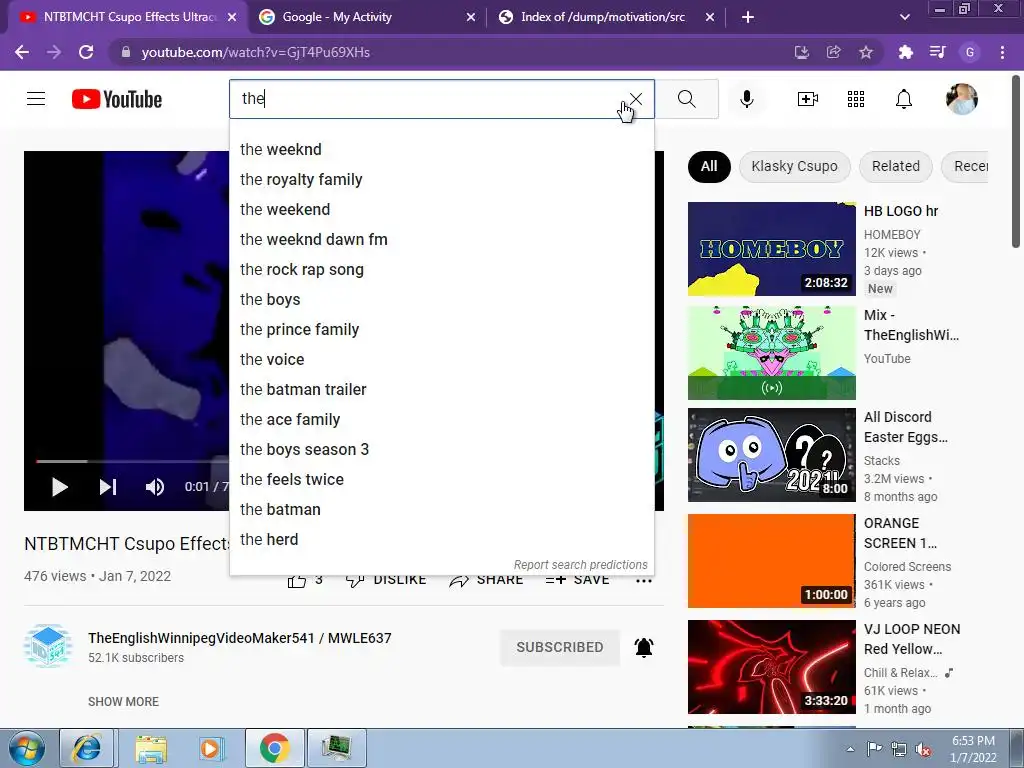This screenshot has height=768, width=1024.
Task: Open the Mix TheEnglishWi... playlist thumbnail
Action: [772, 353]
